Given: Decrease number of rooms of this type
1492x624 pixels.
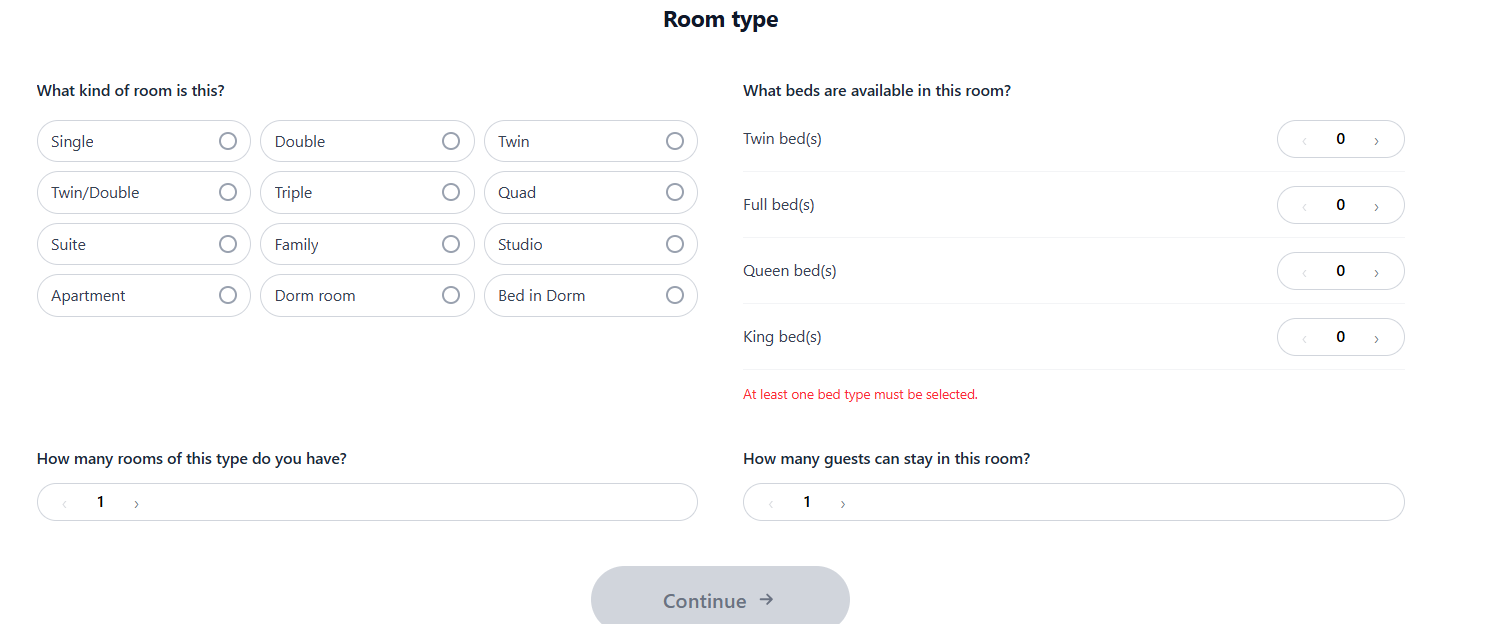Looking at the screenshot, I should click(64, 503).
